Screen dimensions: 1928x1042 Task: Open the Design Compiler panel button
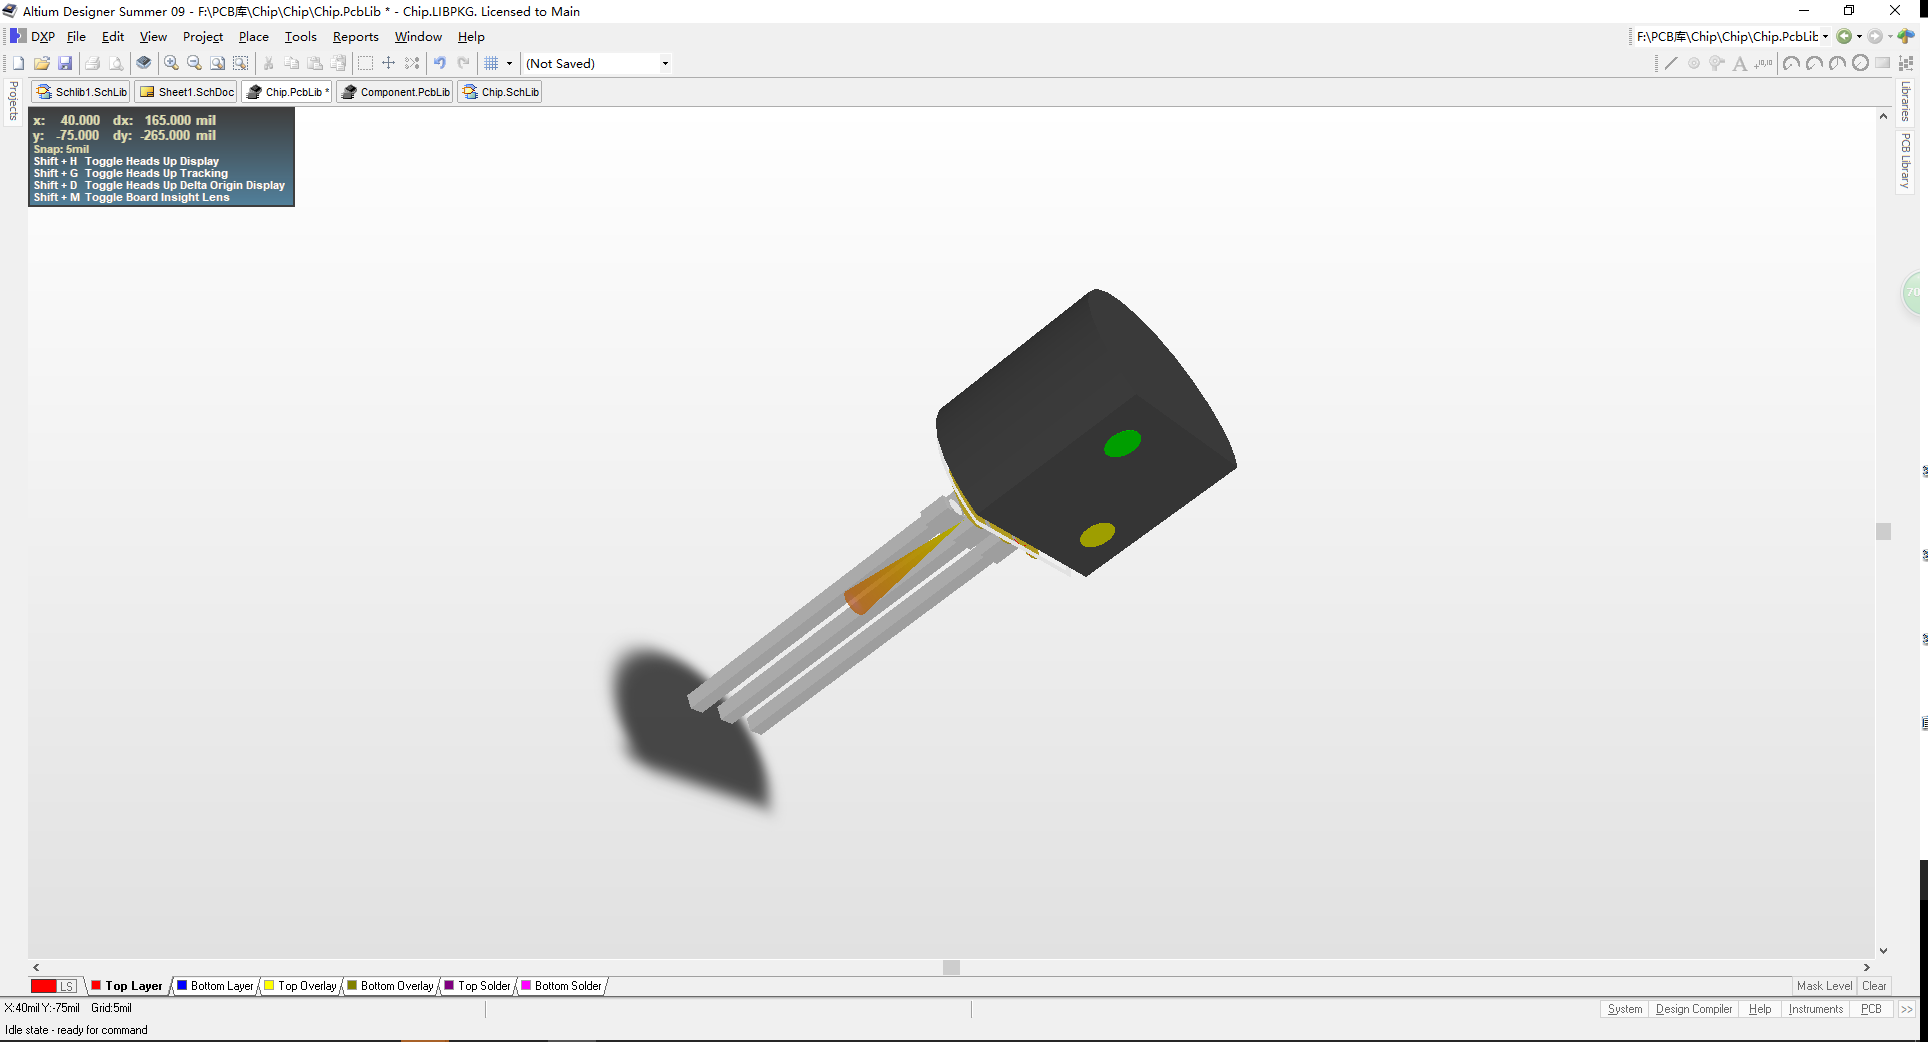[1694, 1009]
